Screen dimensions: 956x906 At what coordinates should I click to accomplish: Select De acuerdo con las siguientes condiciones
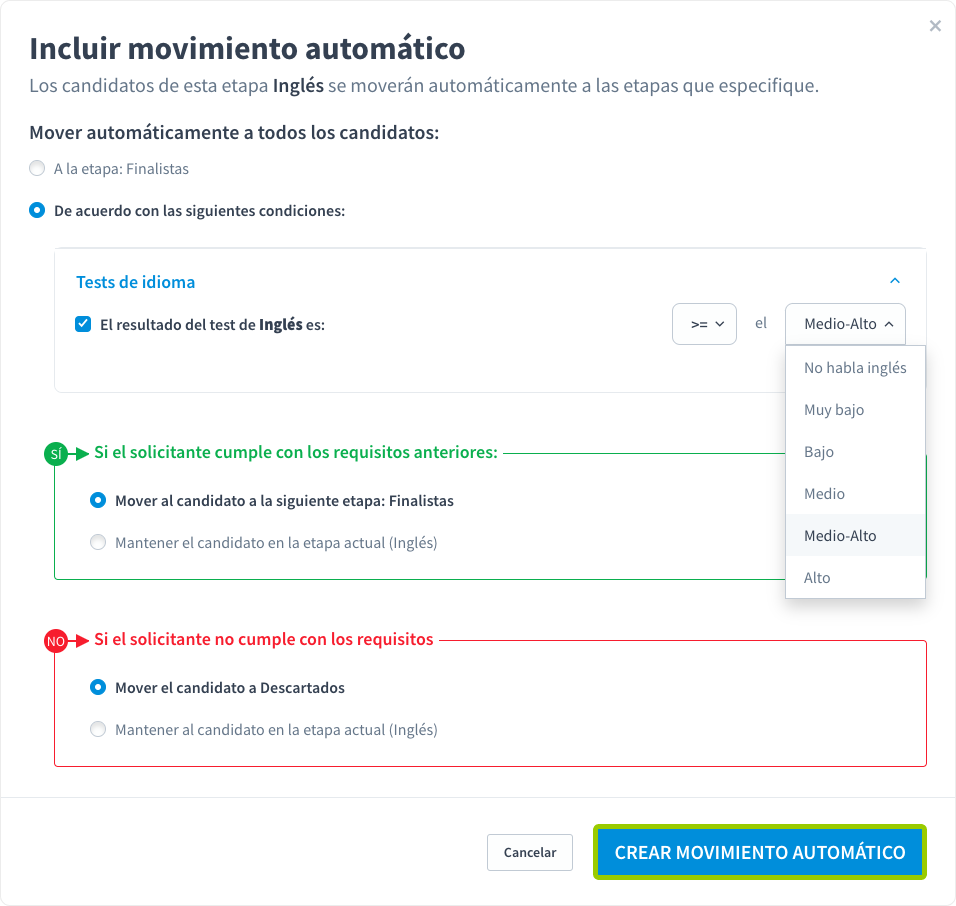[x=37, y=211]
